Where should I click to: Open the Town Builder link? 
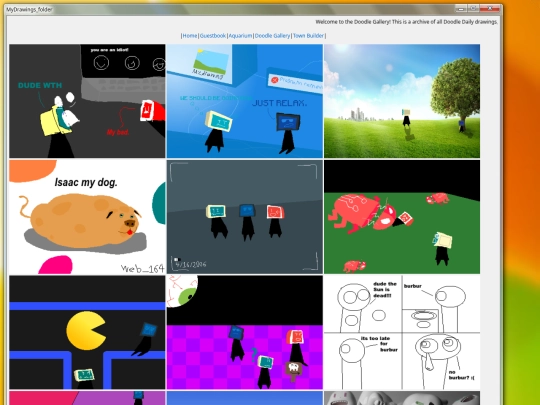tap(308, 36)
